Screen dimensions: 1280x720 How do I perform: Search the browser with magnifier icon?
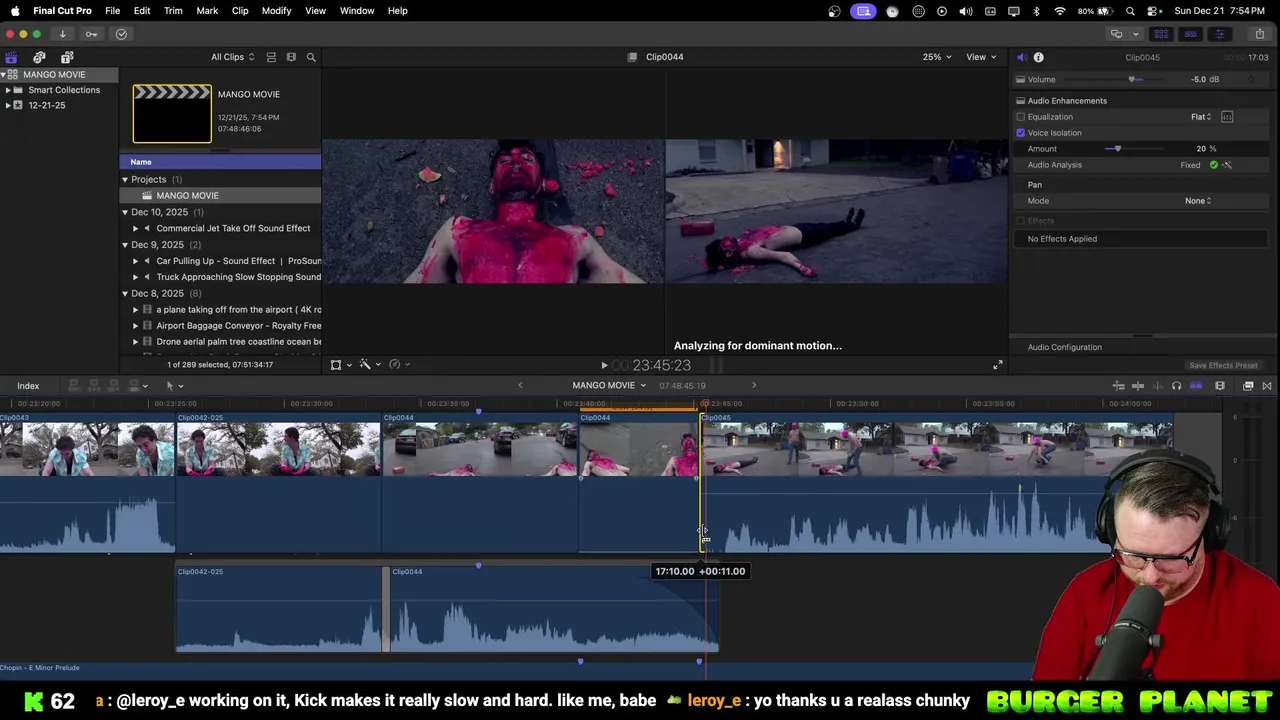311,57
